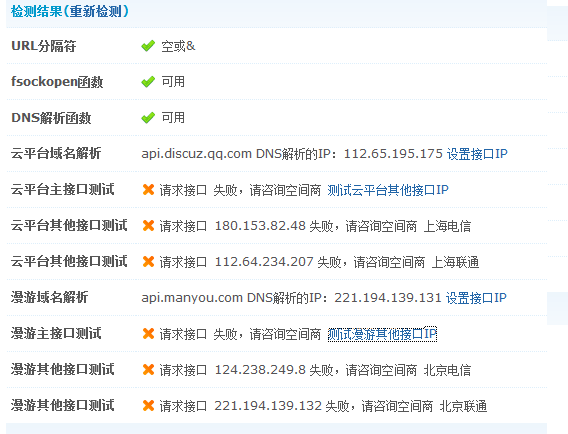
Task: Click 可用 value in fsockopen函数 row
Action: tap(173, 82)
